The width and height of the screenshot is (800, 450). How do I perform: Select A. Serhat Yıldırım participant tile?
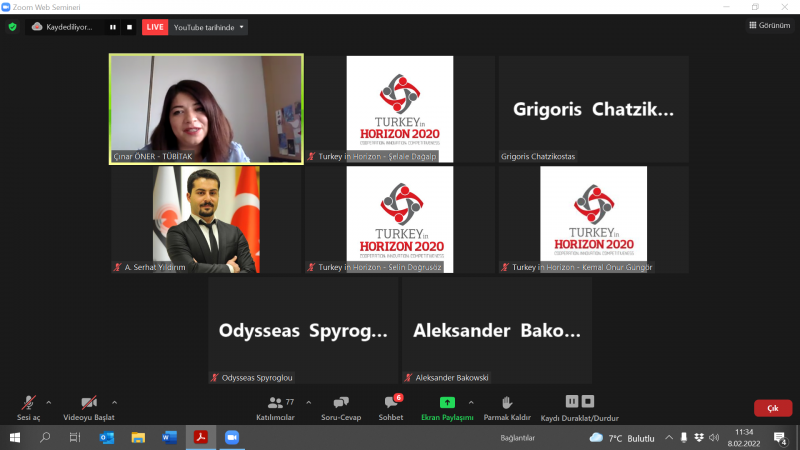pyautogui.click(x=206, y=219)
